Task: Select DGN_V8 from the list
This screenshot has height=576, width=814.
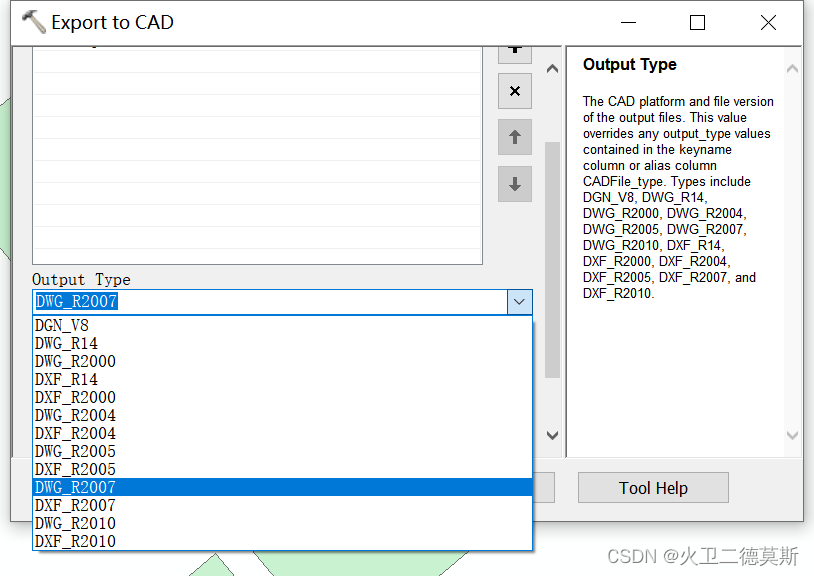Action: click(x=282, y=325)
